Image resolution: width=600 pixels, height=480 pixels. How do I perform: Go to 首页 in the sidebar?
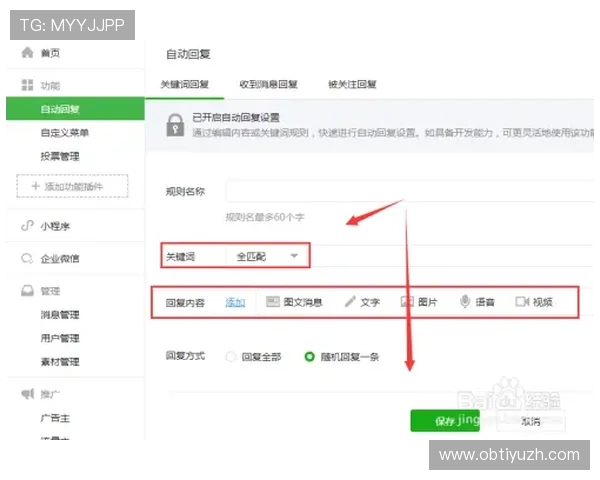50,53
